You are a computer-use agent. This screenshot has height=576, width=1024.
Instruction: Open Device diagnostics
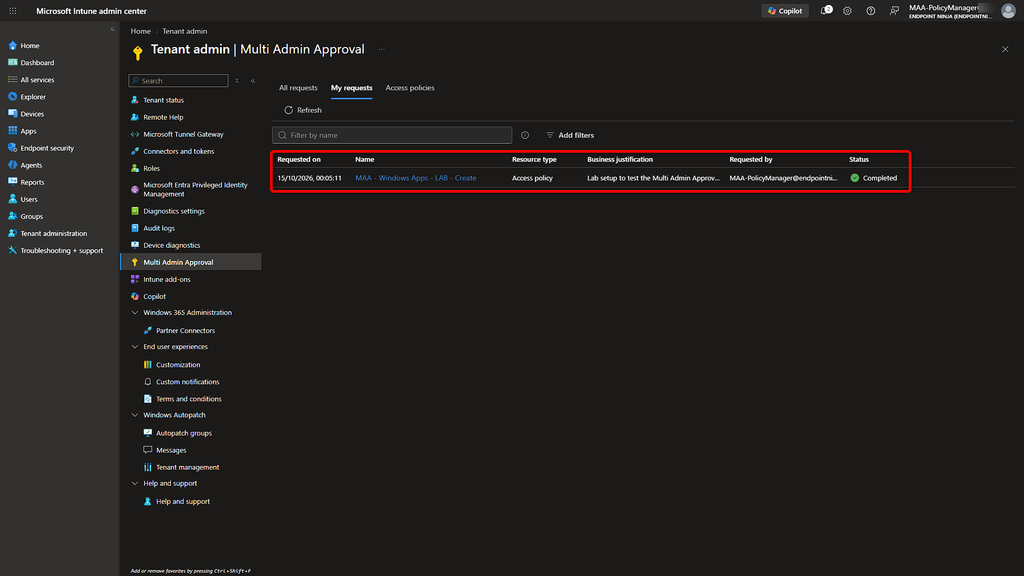[172, 245]
